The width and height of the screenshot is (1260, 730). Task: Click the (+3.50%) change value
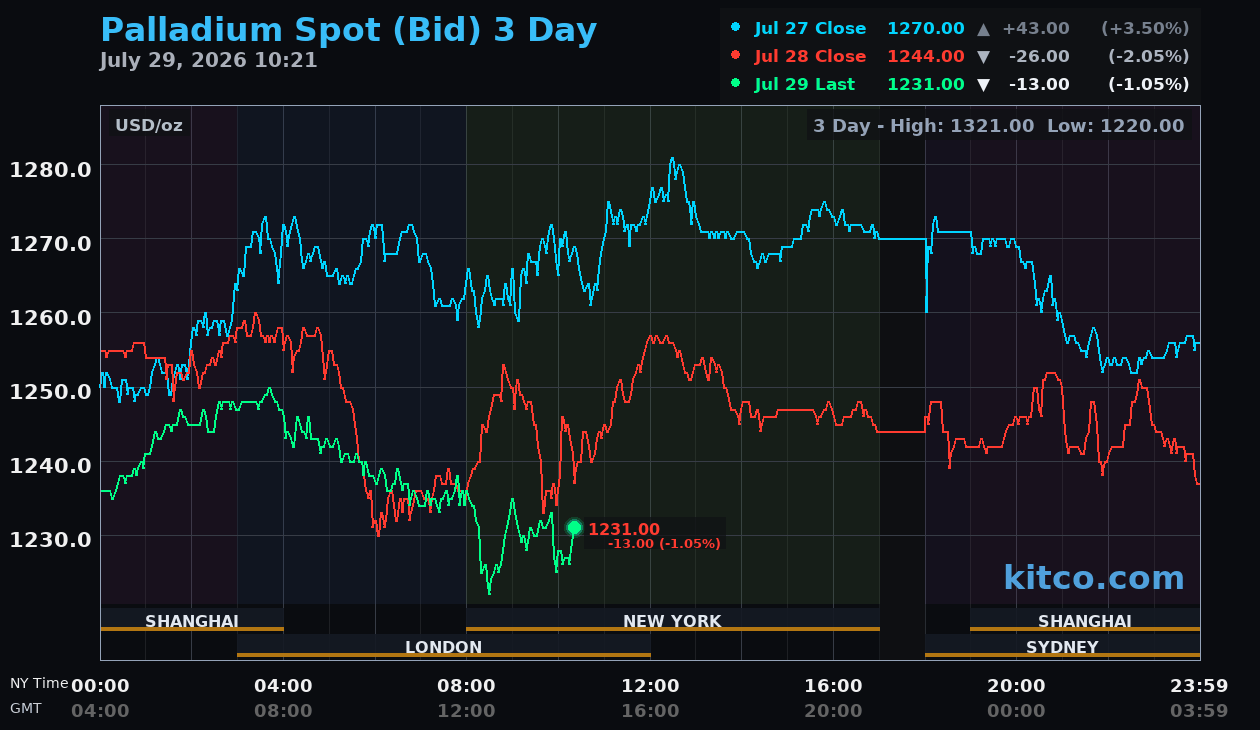[1145, 29]
